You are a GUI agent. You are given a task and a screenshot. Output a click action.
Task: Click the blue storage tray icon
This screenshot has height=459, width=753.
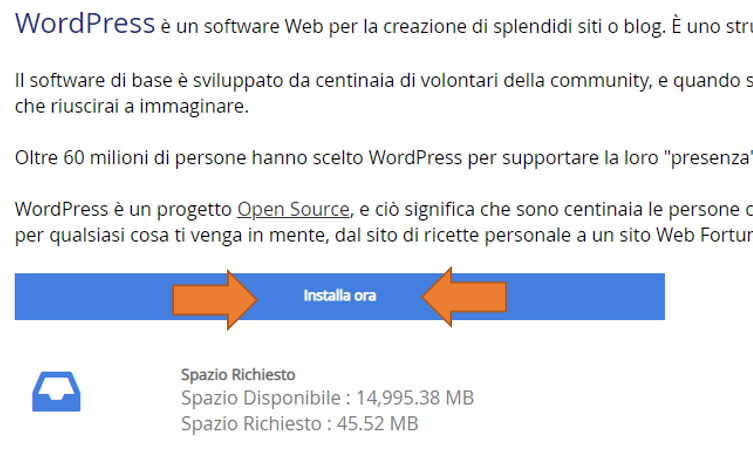pyautogui.click(x=56, y=391)
